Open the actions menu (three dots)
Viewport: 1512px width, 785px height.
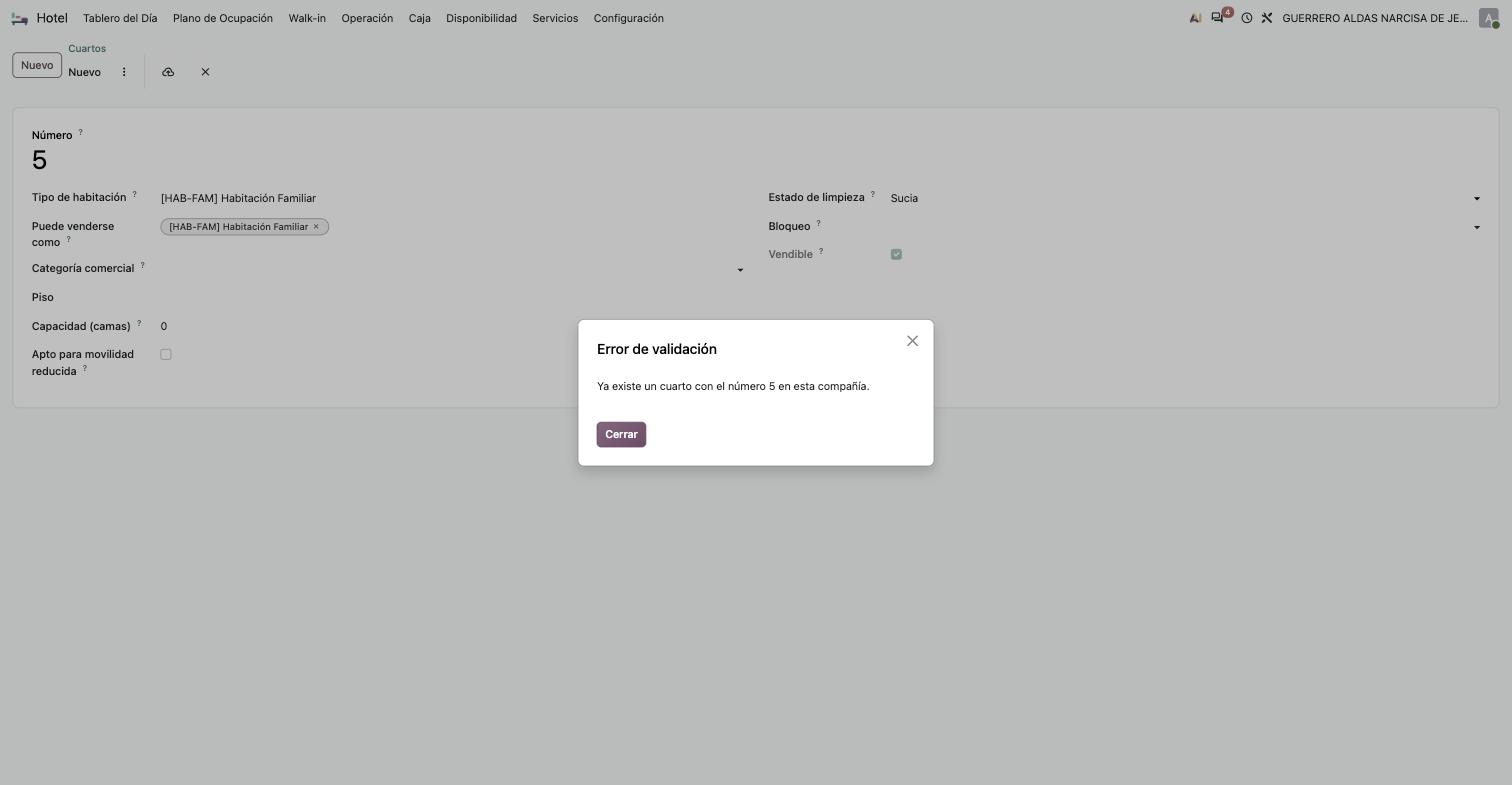[x=124, y=72]
